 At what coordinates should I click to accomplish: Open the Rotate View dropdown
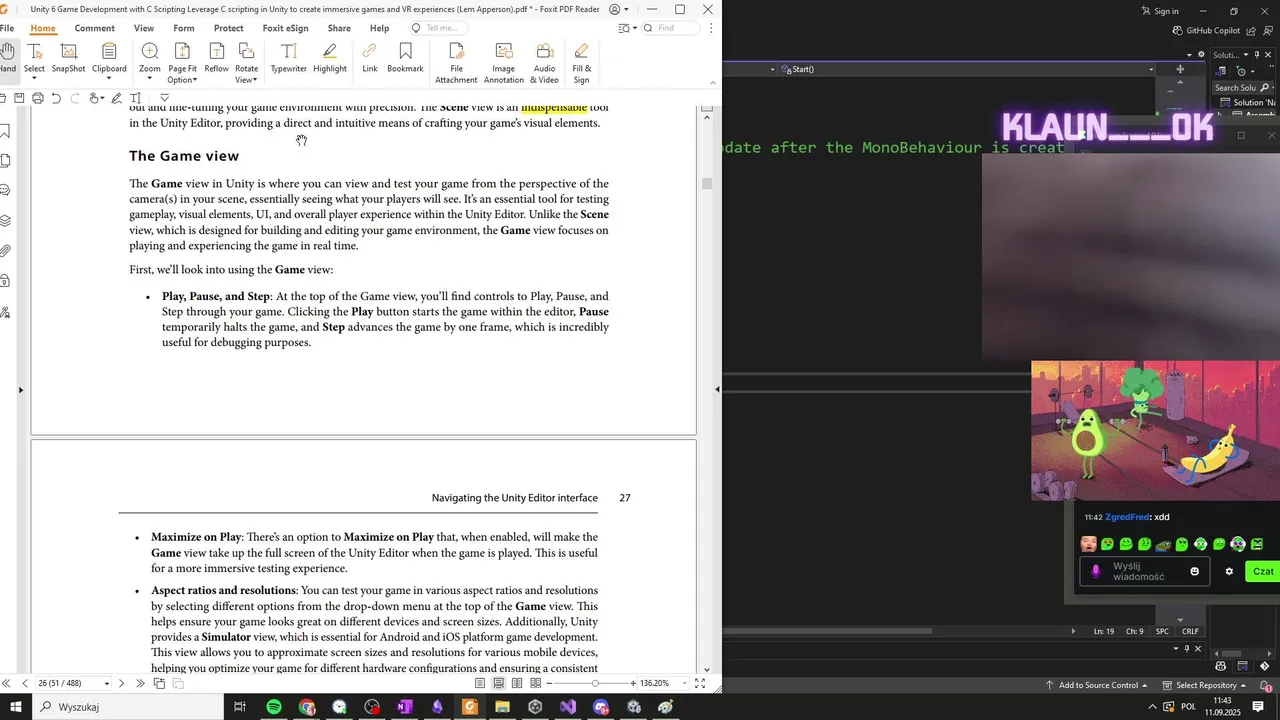tap(246, 63)
